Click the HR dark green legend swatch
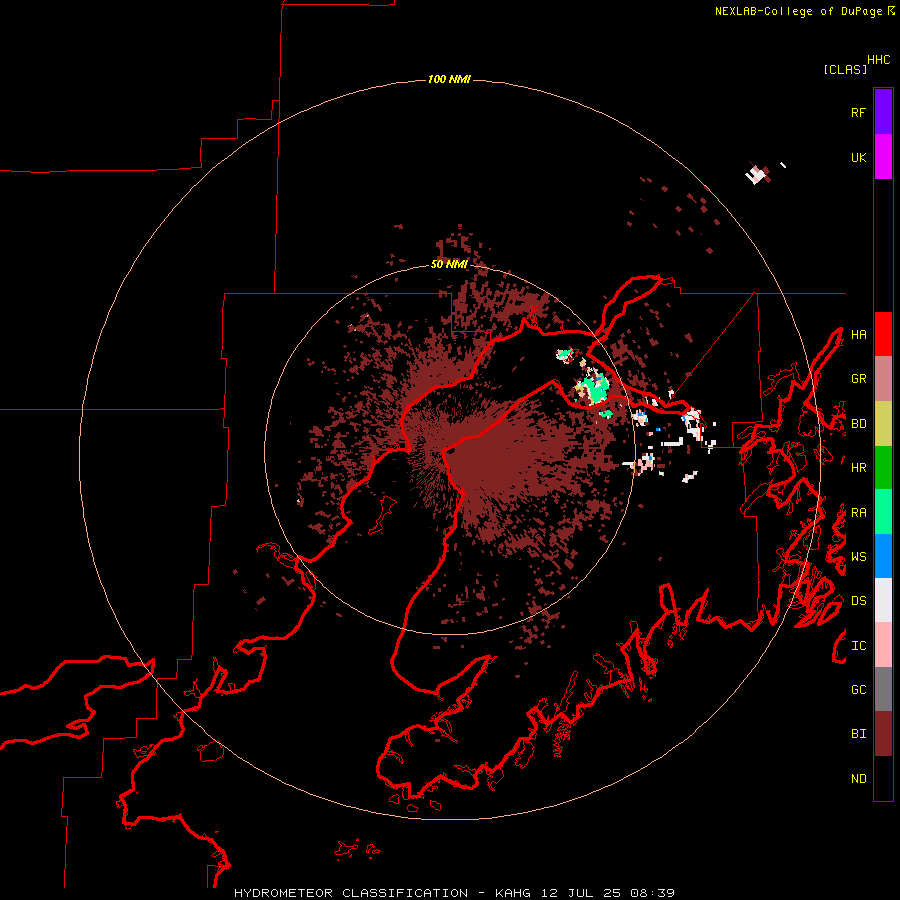 click(x=883, y=468)
